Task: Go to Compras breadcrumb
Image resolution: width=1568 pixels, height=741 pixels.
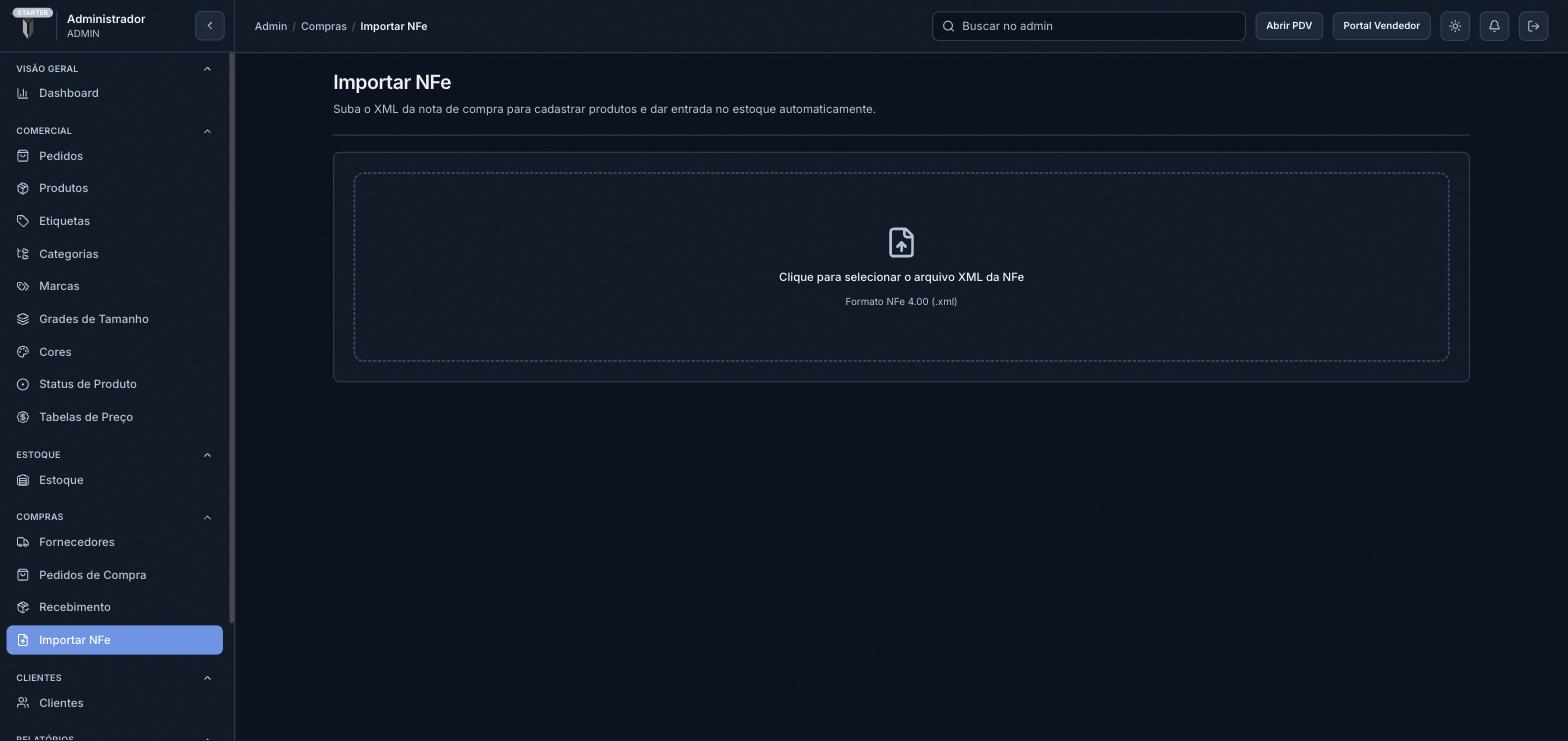Action: click(x=324, y=26)
